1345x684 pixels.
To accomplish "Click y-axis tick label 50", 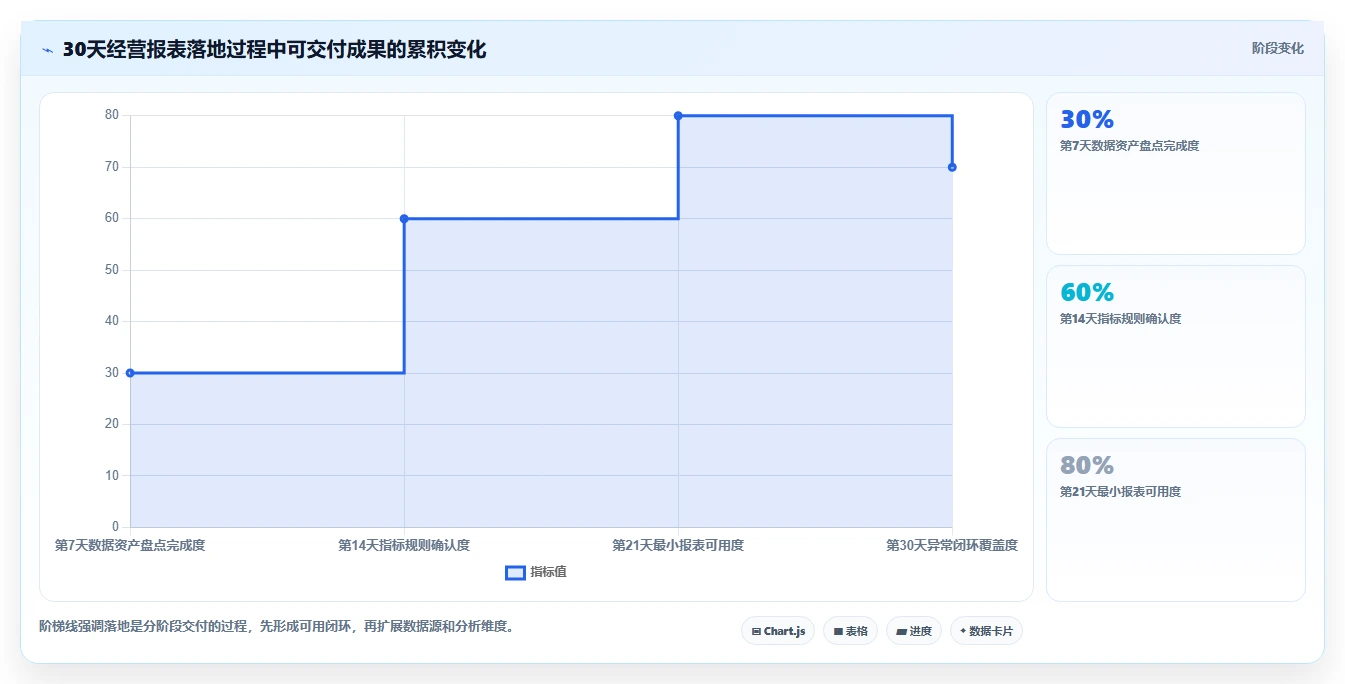I will [x=112, y=270].
